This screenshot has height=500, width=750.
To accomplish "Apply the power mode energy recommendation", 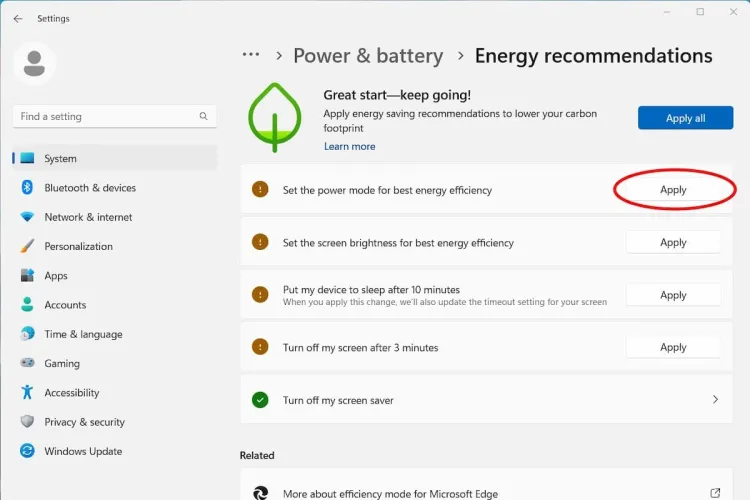I will coord(673,190).
